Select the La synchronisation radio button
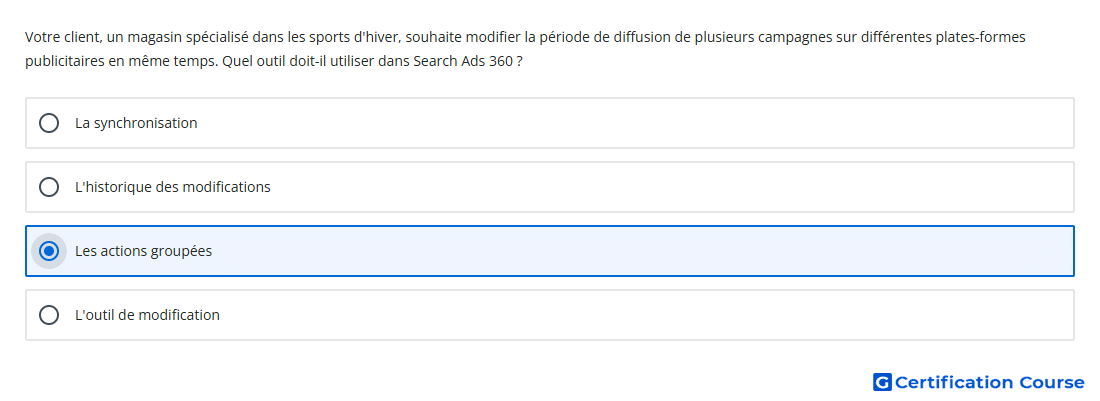This screenshot has width=1100, height=401. point(48,123)
